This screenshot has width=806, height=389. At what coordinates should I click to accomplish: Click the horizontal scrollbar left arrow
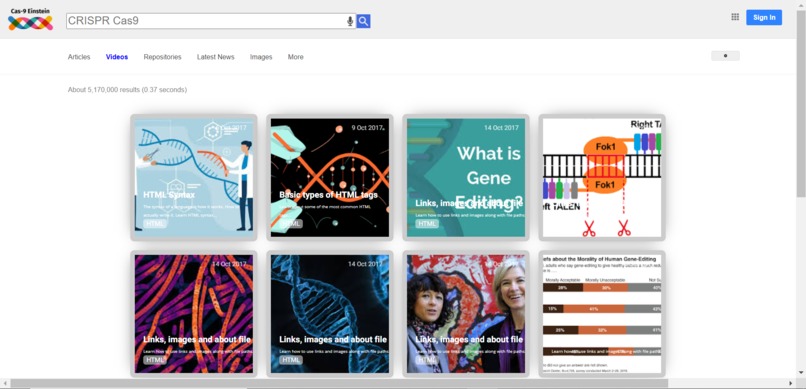5,383
